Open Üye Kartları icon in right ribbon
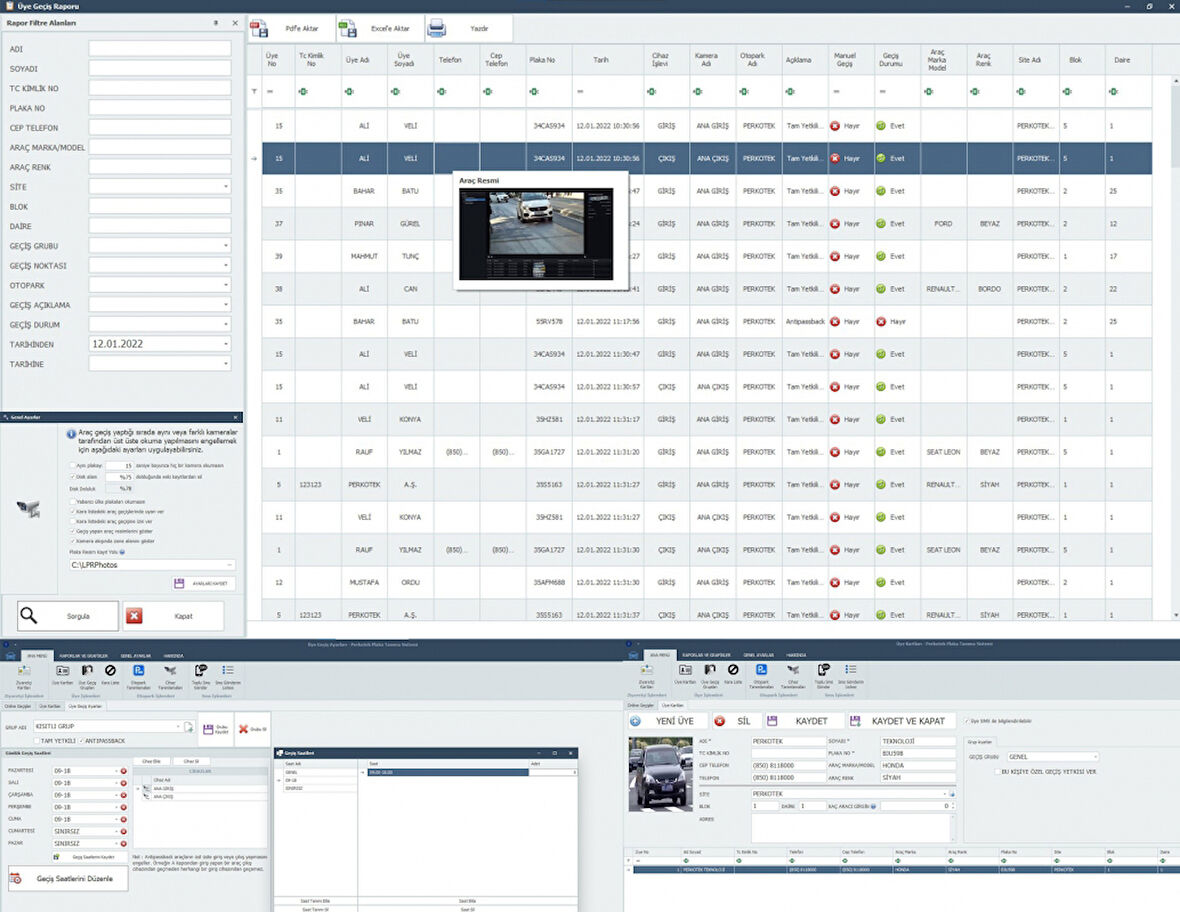 [x=684, y=671]
